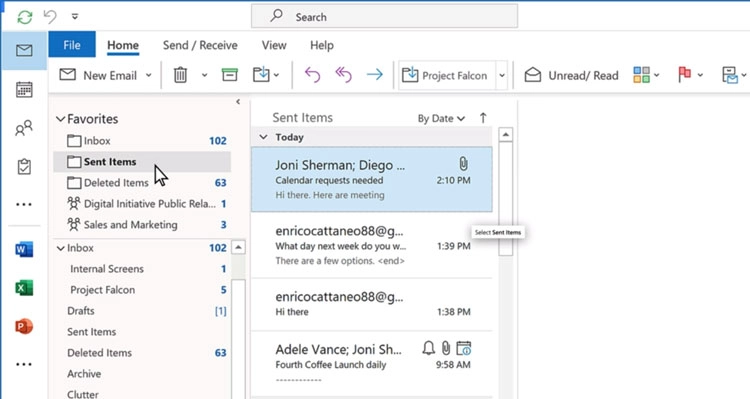Click the Move to folder icon

[x=261, y=75]
